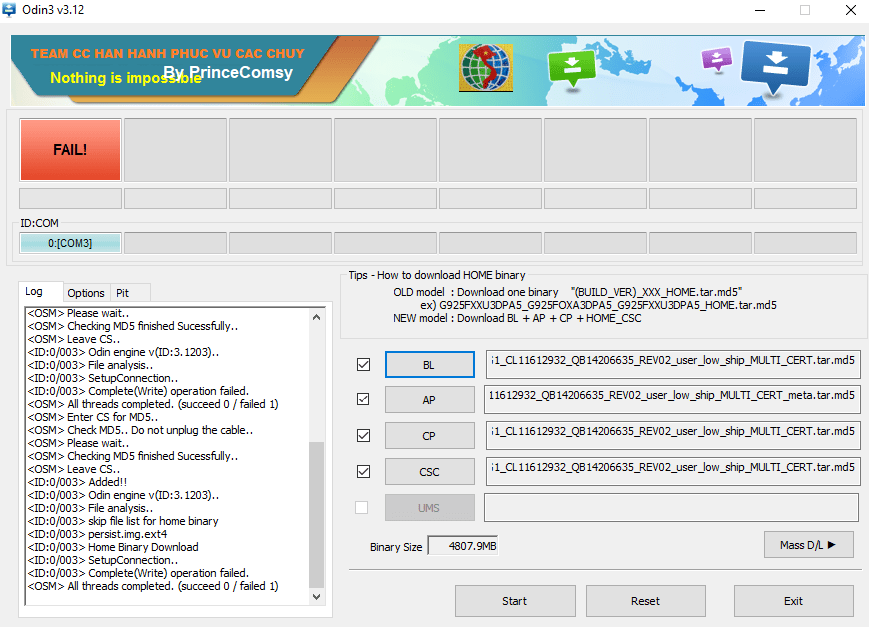Click the Binary Size value 4807.9MB
This screenshot has width=869, height=627.
463,546
